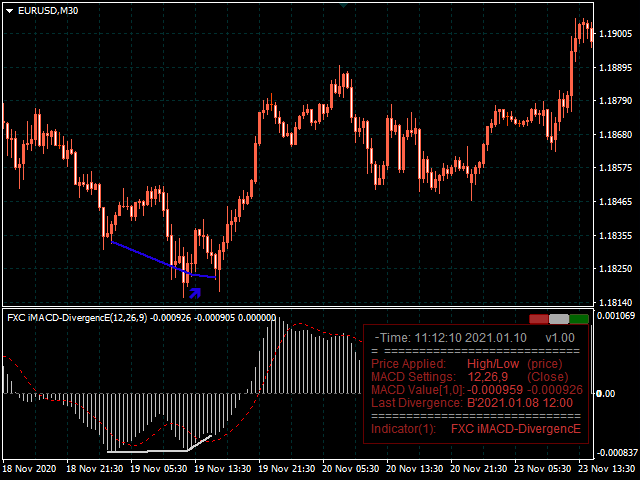Click the Price Applied label

click(x=409, y=364)
